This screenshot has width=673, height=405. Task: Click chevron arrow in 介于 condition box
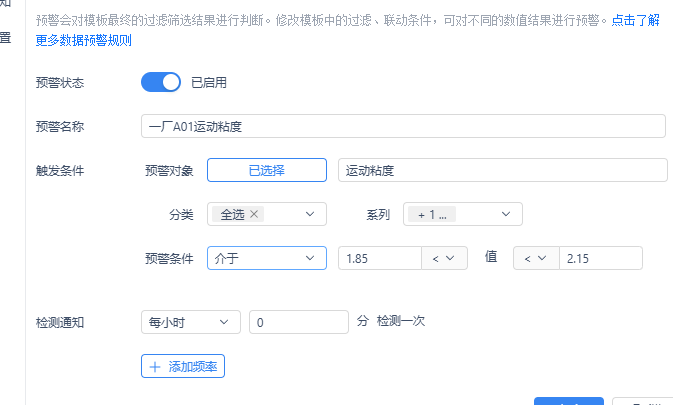[310, 258]
